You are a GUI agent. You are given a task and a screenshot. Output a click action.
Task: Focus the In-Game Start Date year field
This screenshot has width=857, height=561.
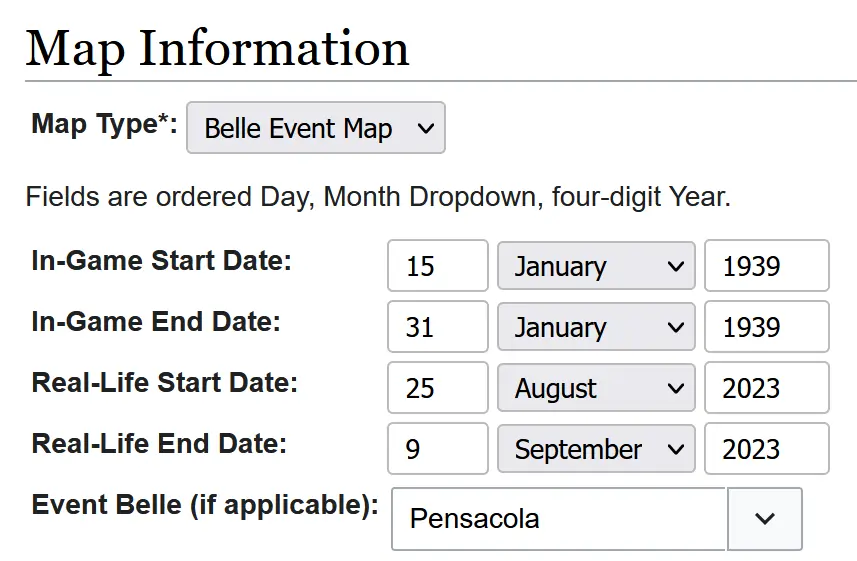[x=766, y=266]
